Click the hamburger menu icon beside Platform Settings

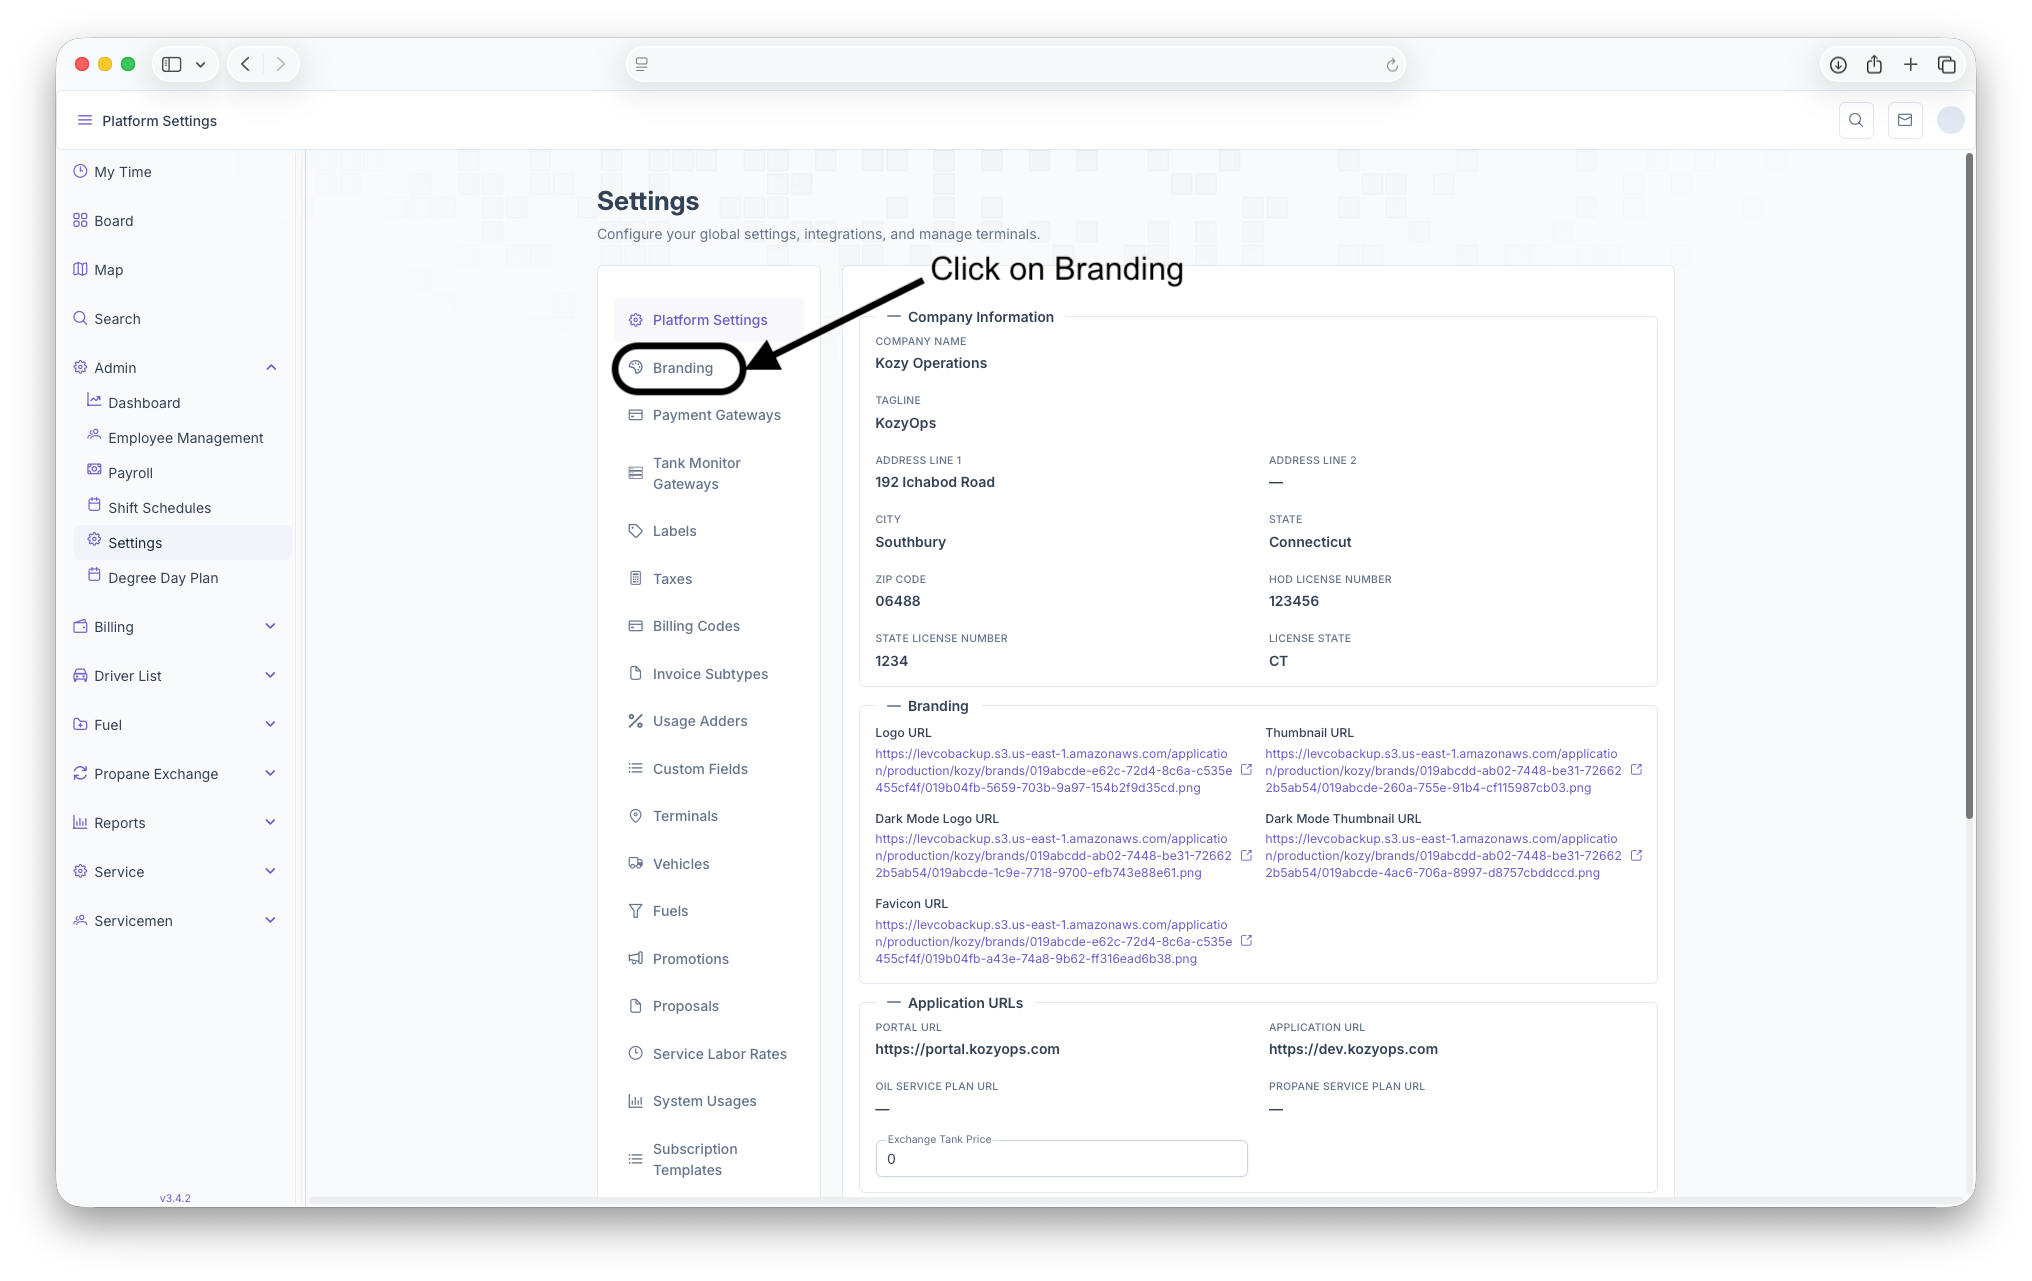(85, 120)
